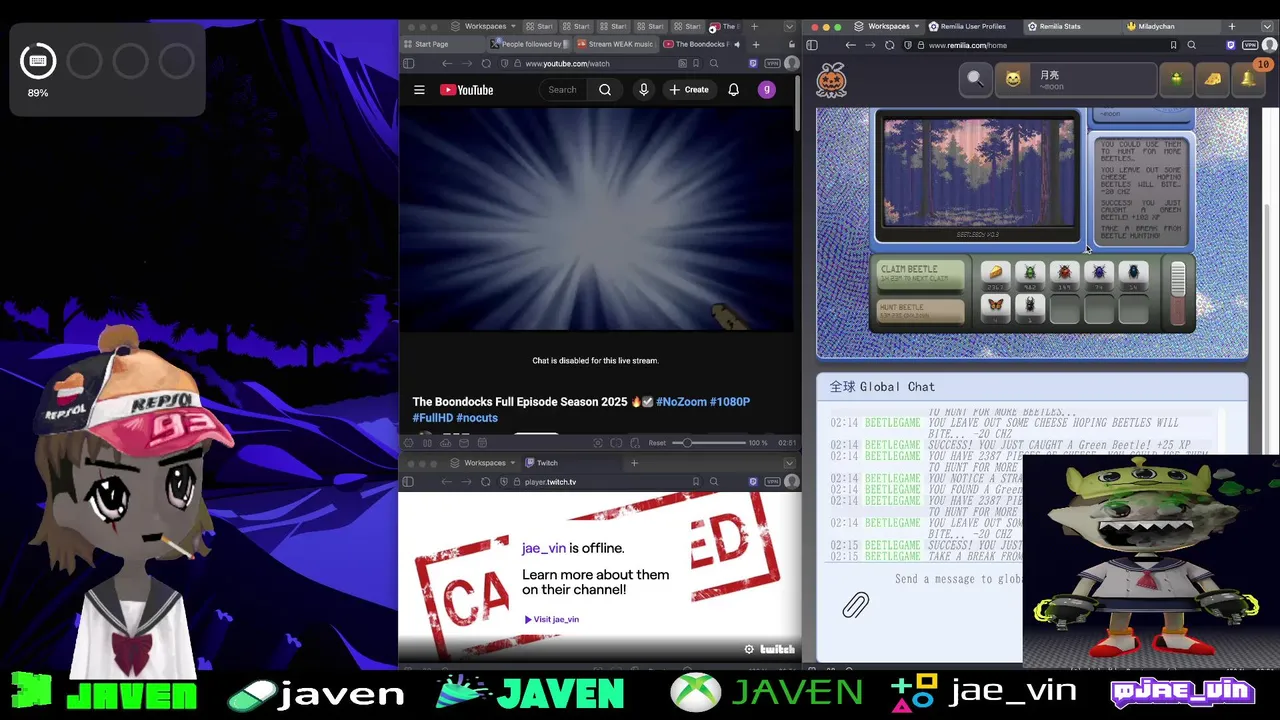Click the Remilia pumpkin logo

(x=831, y=80)
